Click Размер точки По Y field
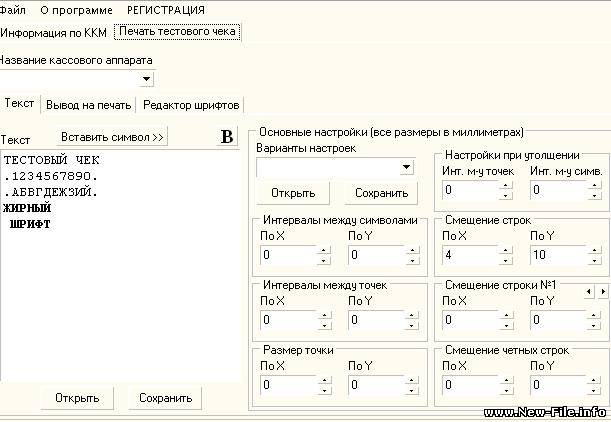 pos(376,385)
